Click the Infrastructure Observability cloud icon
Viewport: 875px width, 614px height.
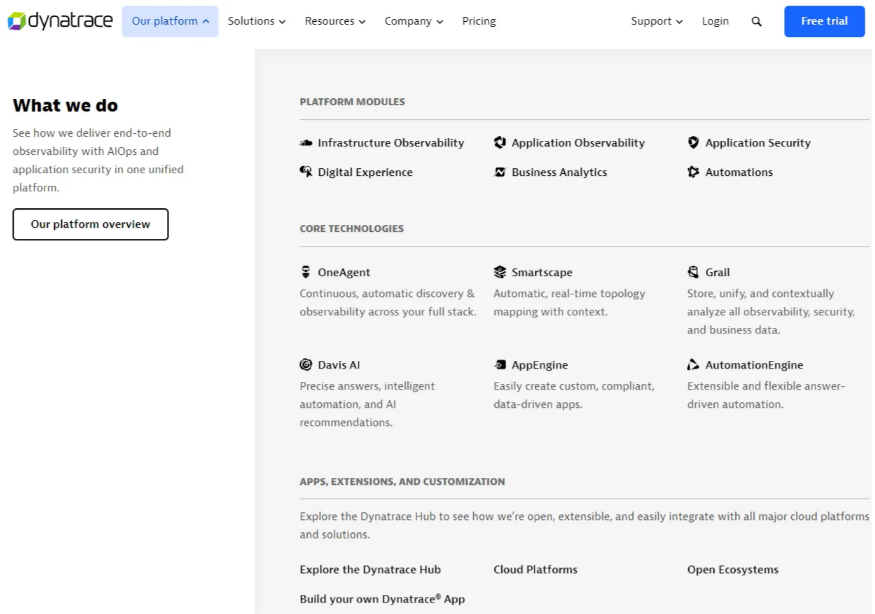pos(306,143)
